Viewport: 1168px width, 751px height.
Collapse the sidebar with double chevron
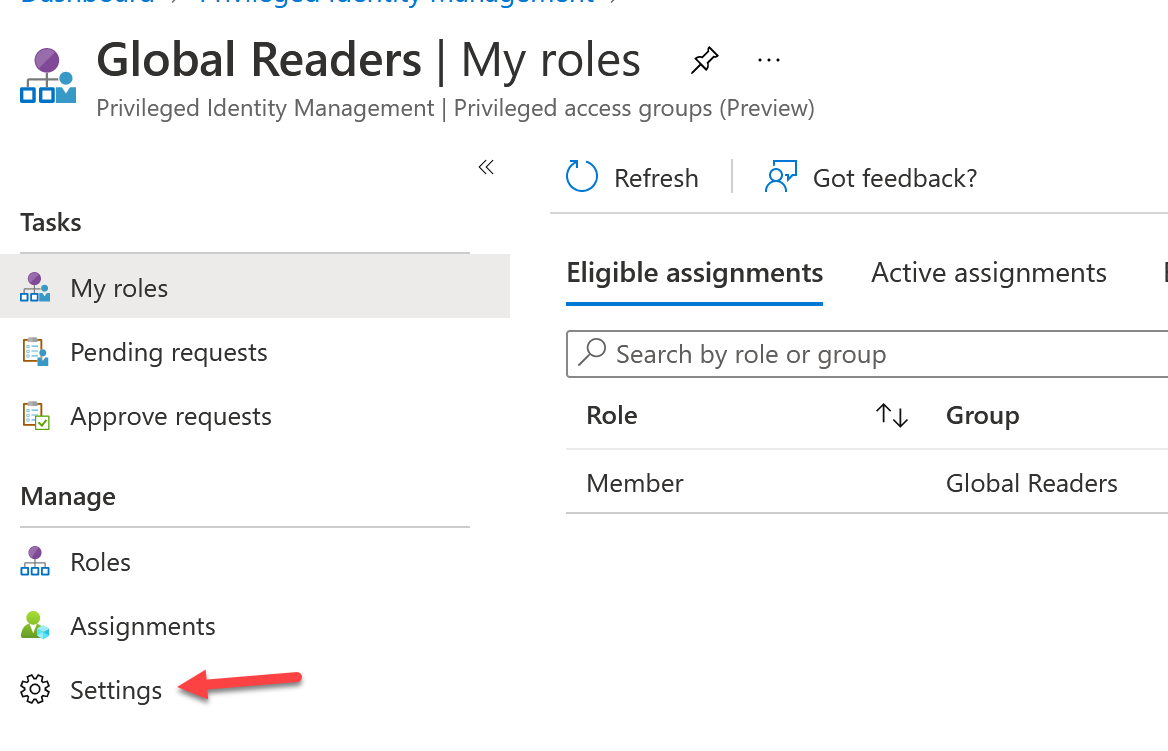(x=486, y=167)
